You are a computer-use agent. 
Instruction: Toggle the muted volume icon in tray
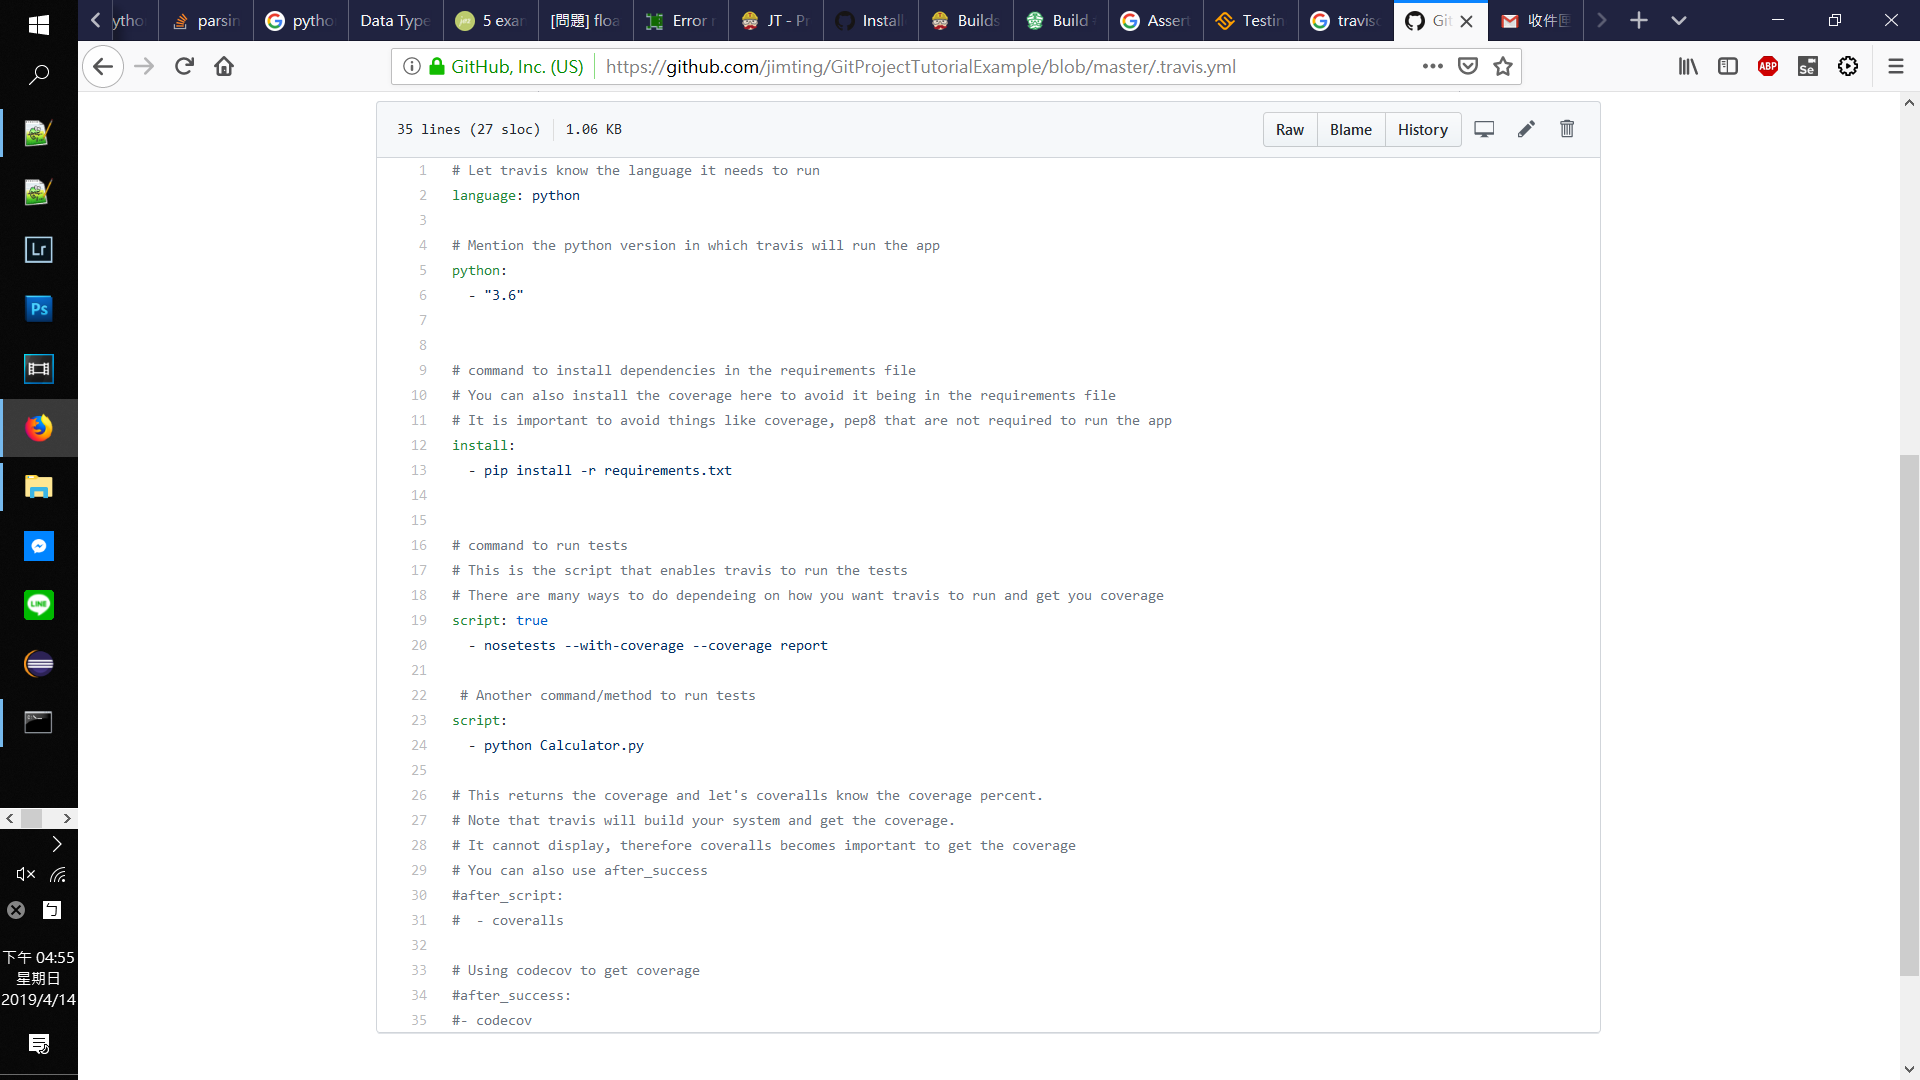point(26,874)
